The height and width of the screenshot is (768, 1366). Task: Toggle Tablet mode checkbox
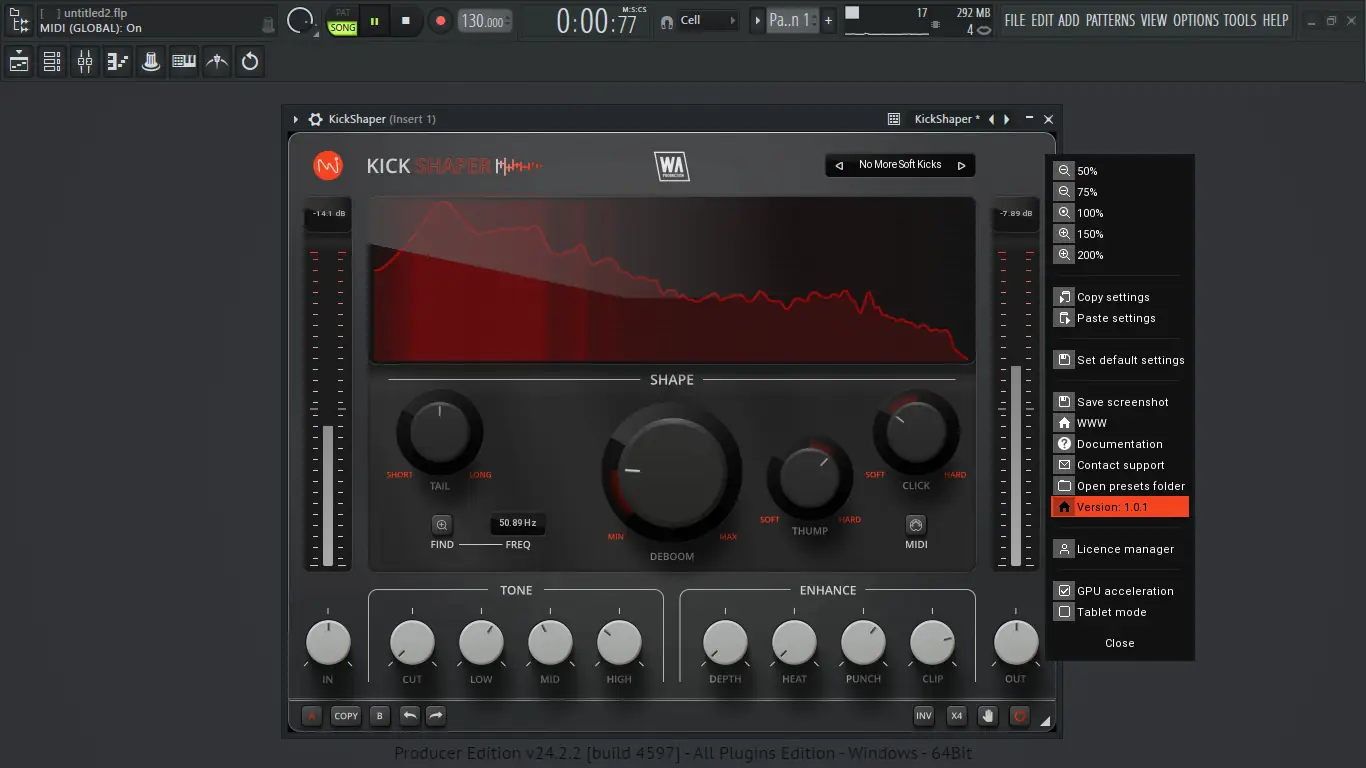tap(1064, 612)
